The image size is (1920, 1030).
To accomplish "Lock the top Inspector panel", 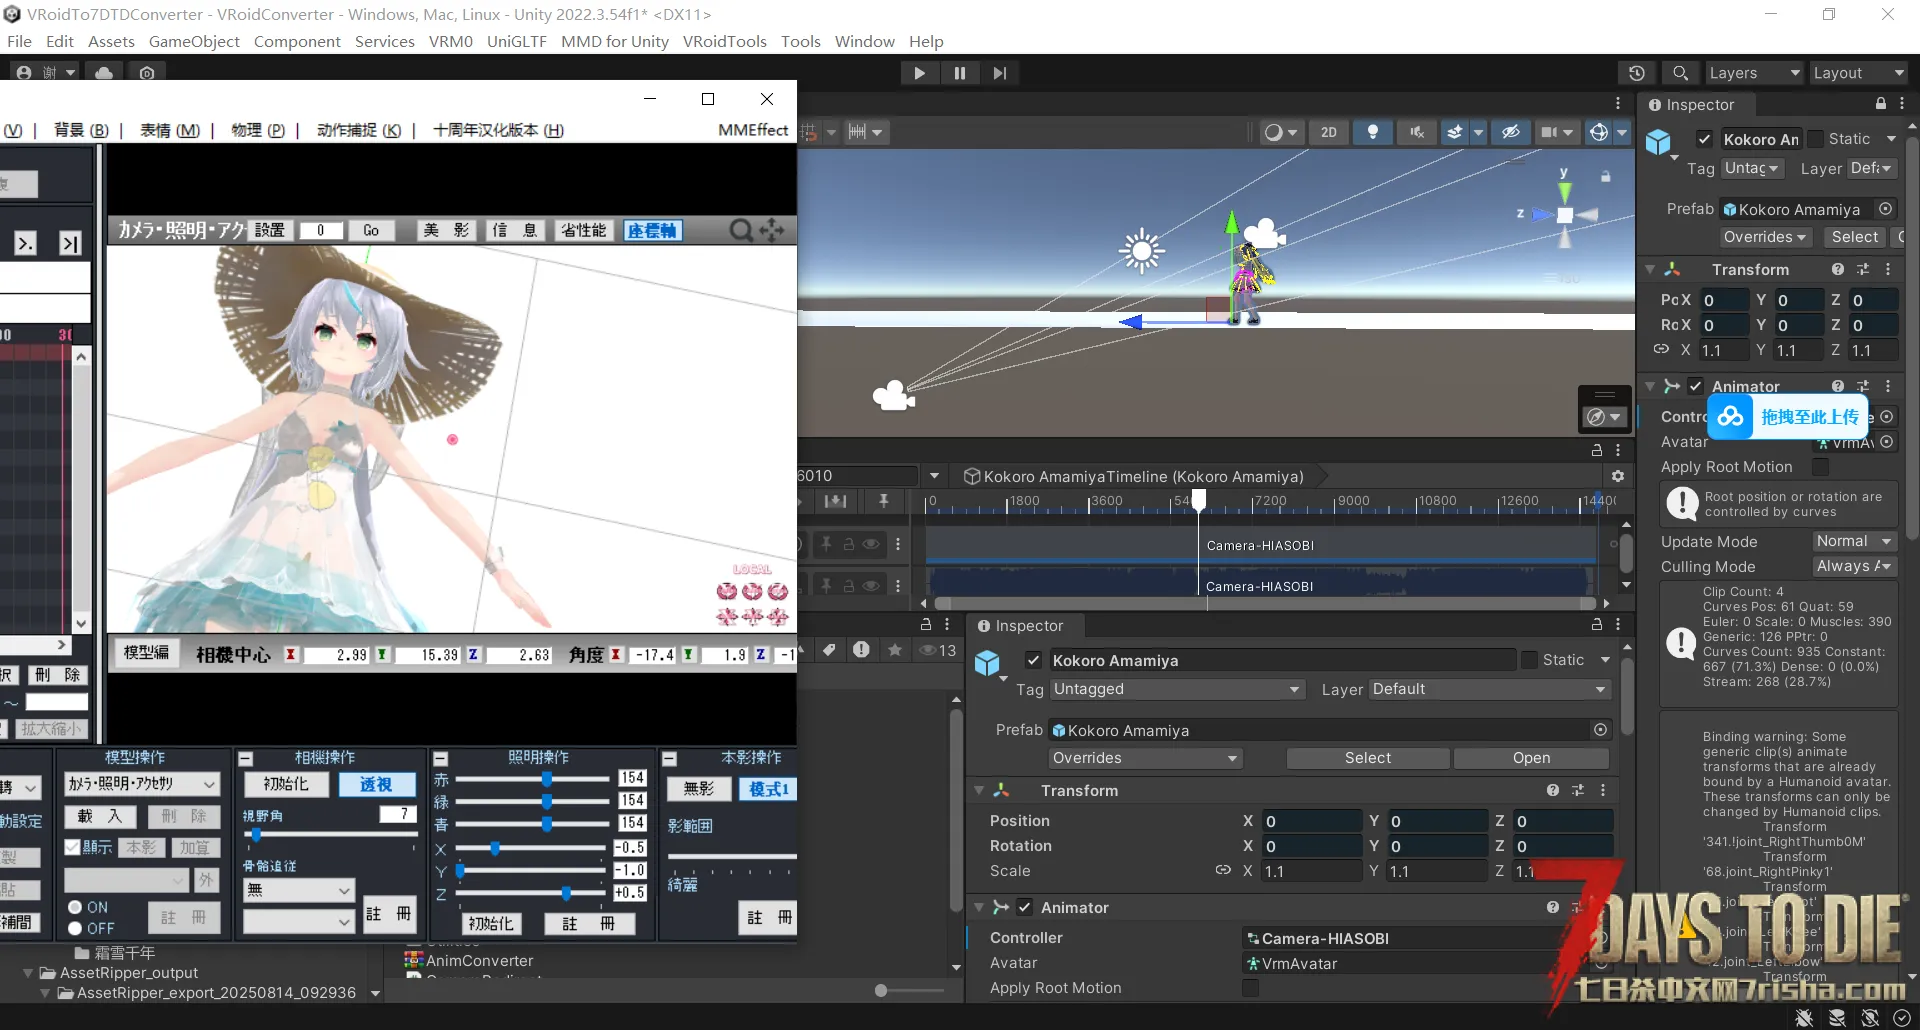I will [x=1880, y=104].
